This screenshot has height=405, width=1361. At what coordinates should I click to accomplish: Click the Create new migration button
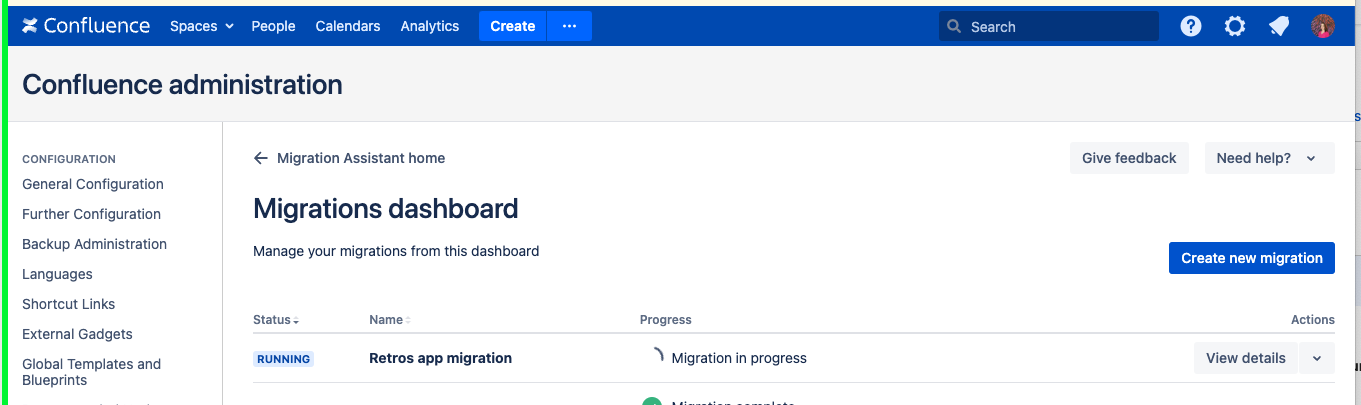(1251, 258)
